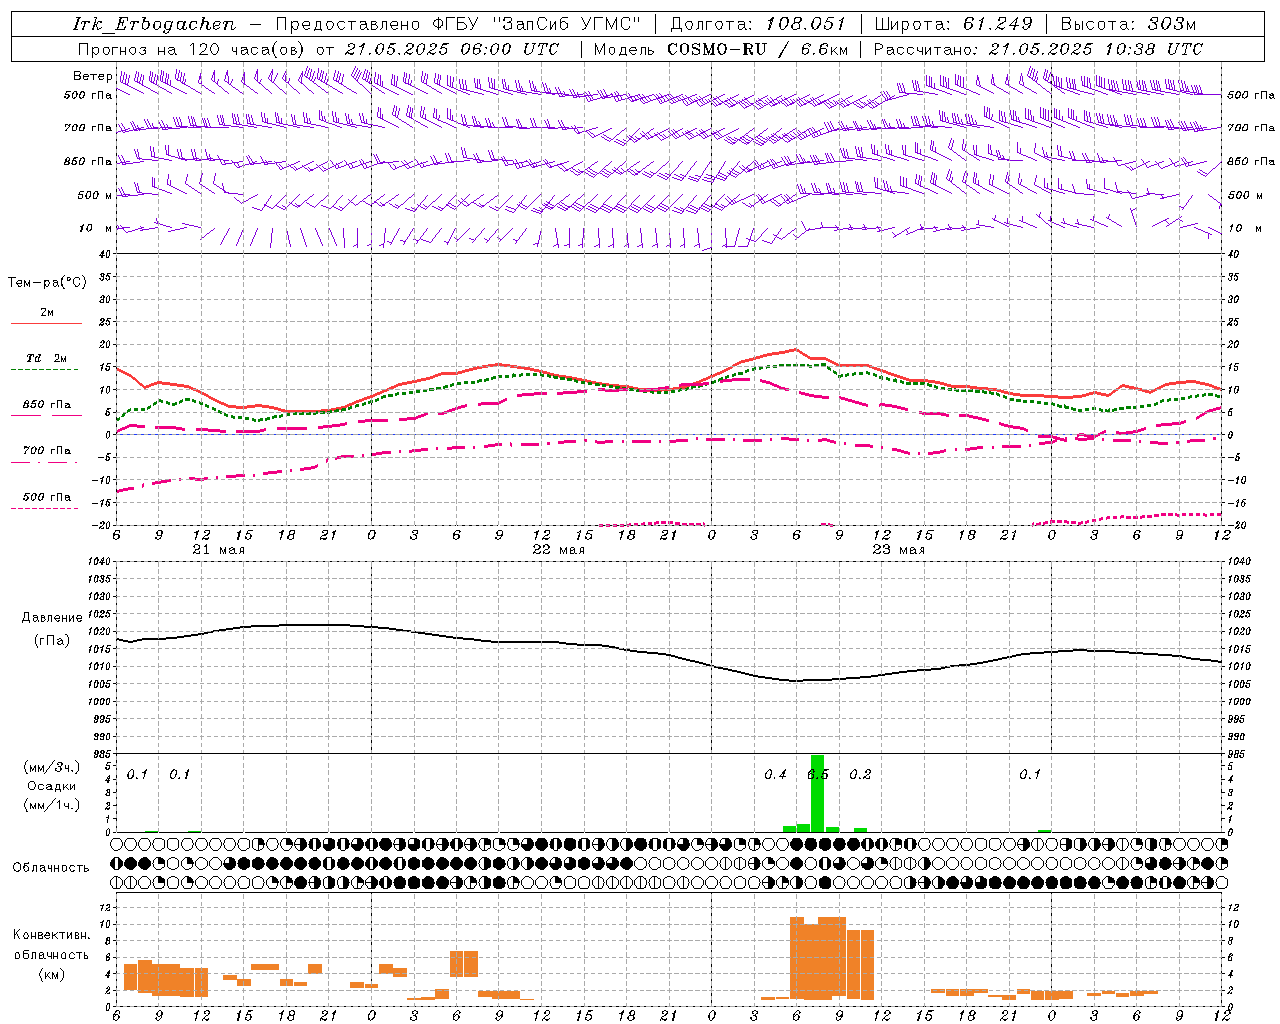Click the "10 м" wind level label on left
This screenshot has width=1280, height=1024.
95,228
